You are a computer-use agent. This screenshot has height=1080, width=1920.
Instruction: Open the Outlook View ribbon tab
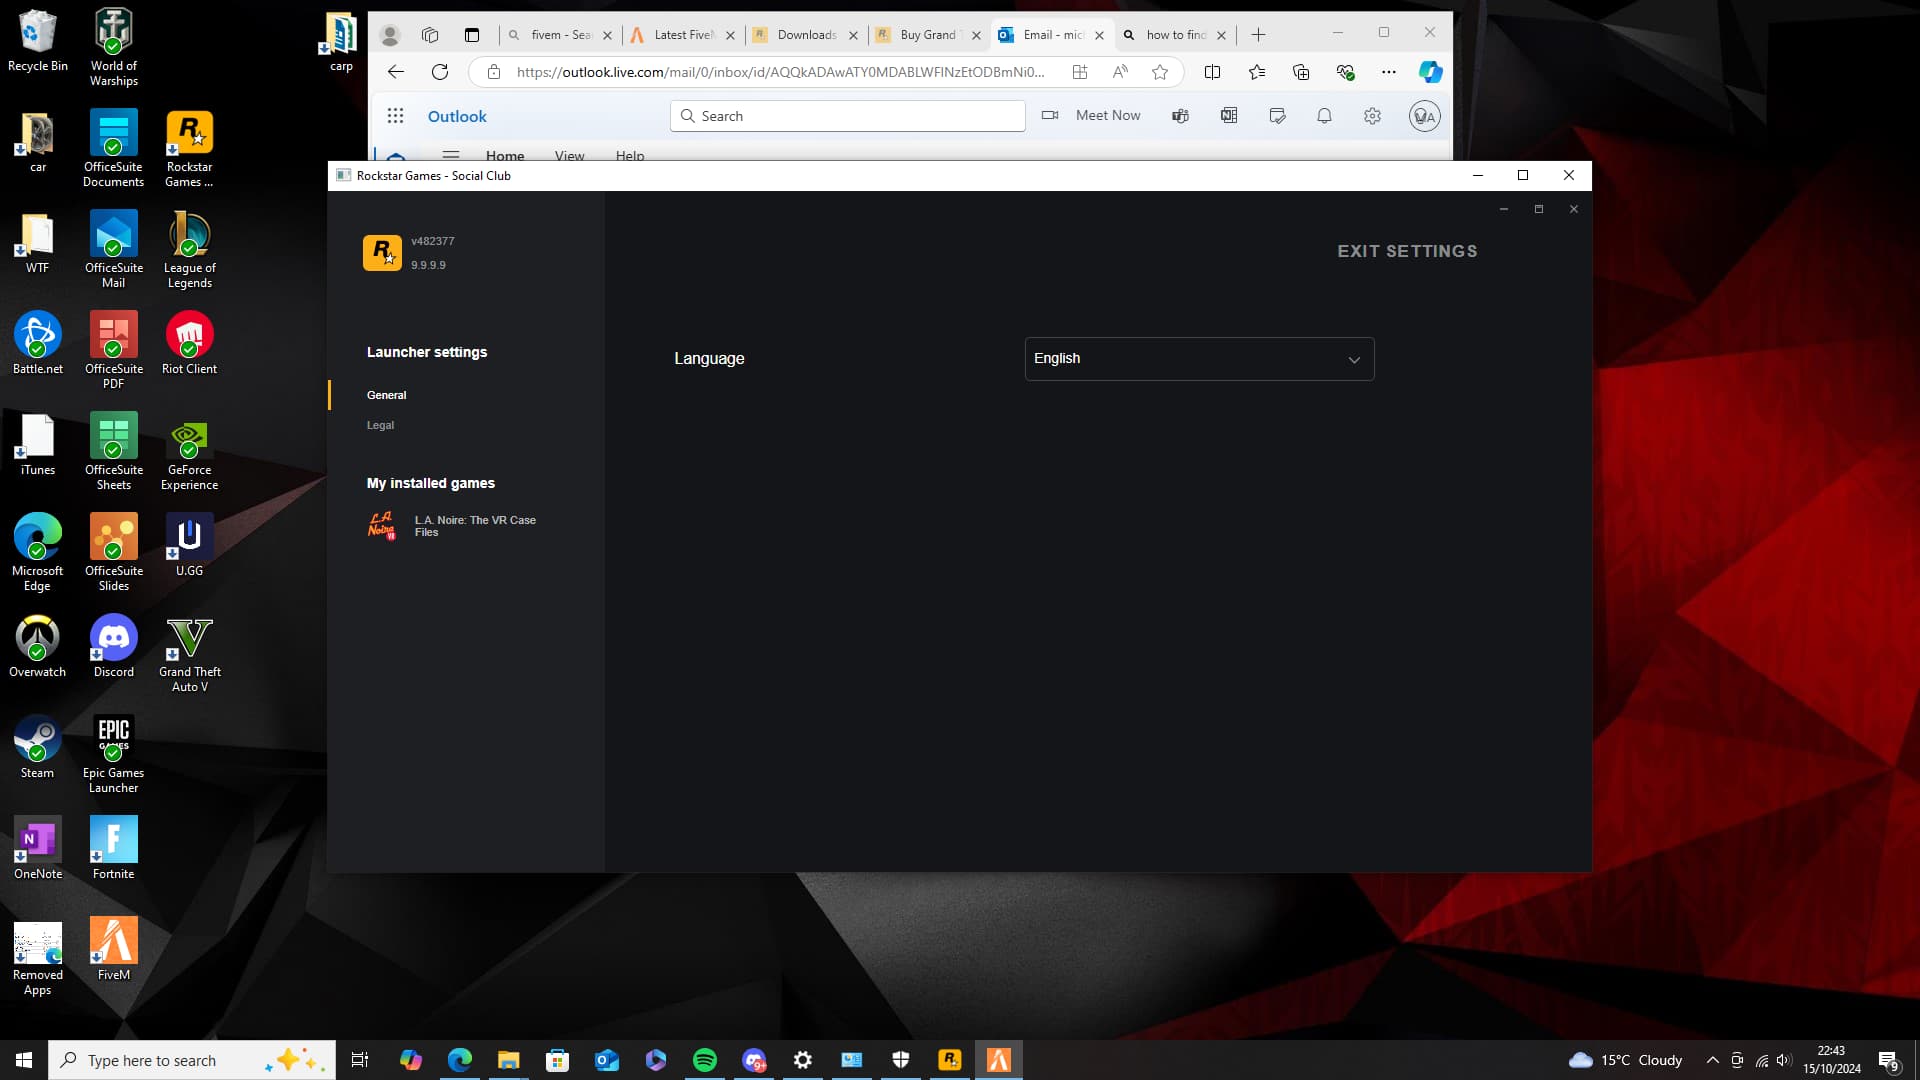pyautogui.click(x=569, y=155)
